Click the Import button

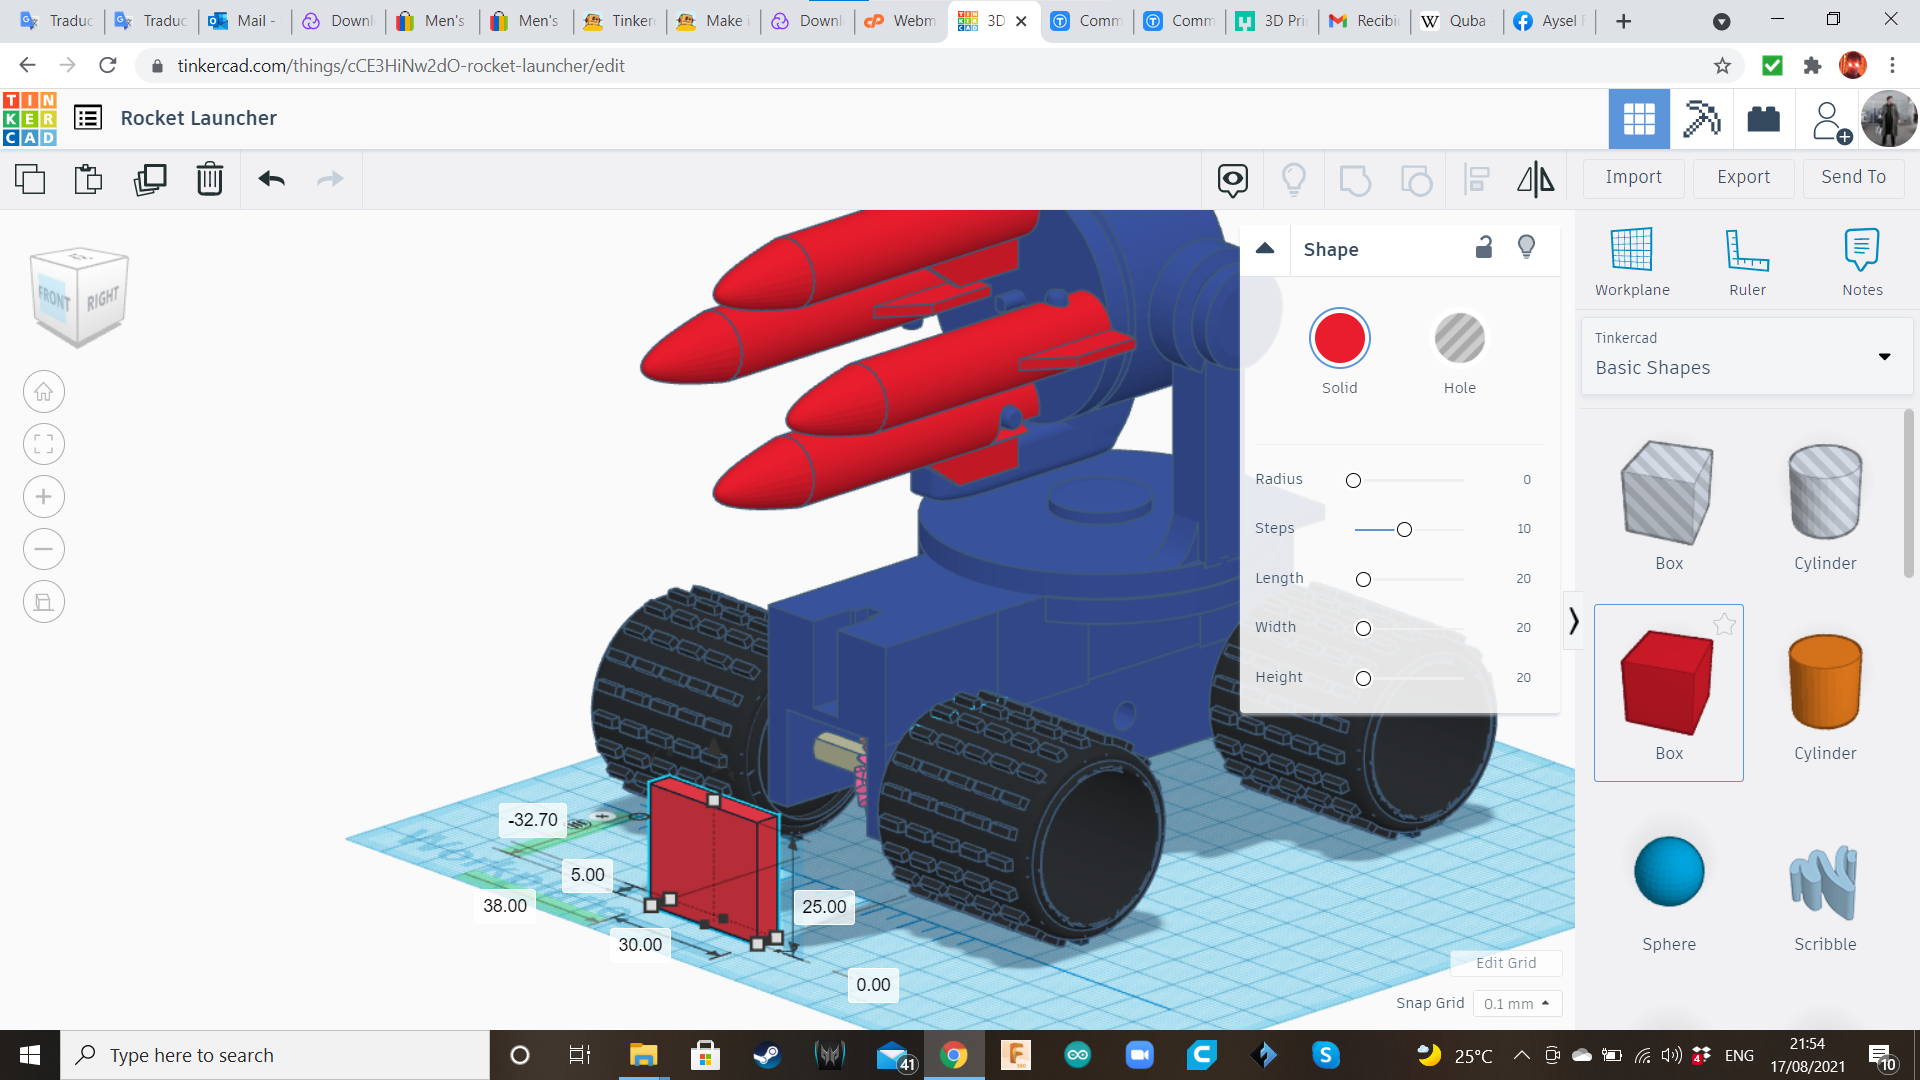tap(1633, 177)
